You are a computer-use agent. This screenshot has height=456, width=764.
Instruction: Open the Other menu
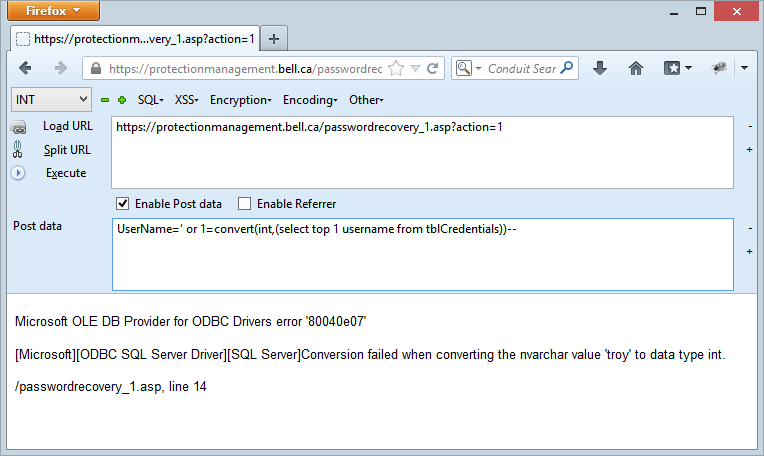click(x=366, y=100)
